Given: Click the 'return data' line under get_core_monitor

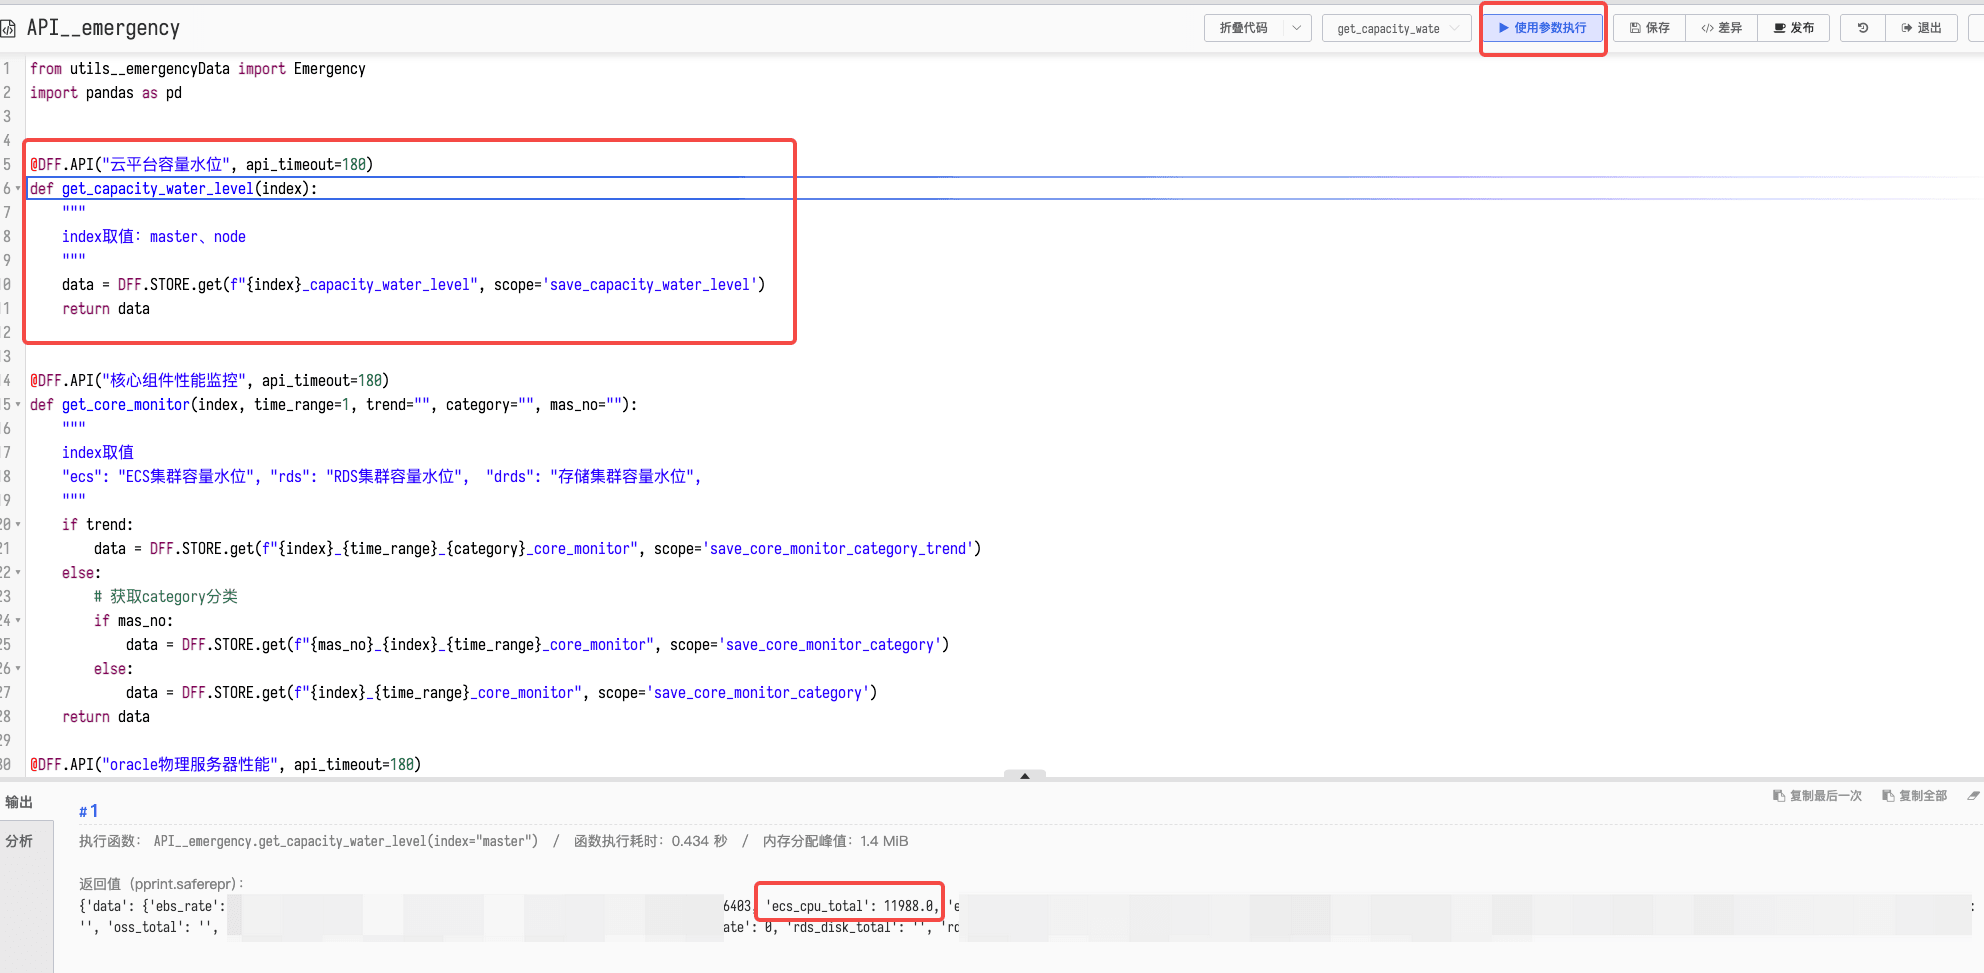Looking at the screenshot, I should pyautogui.click(x=106, y=716).
